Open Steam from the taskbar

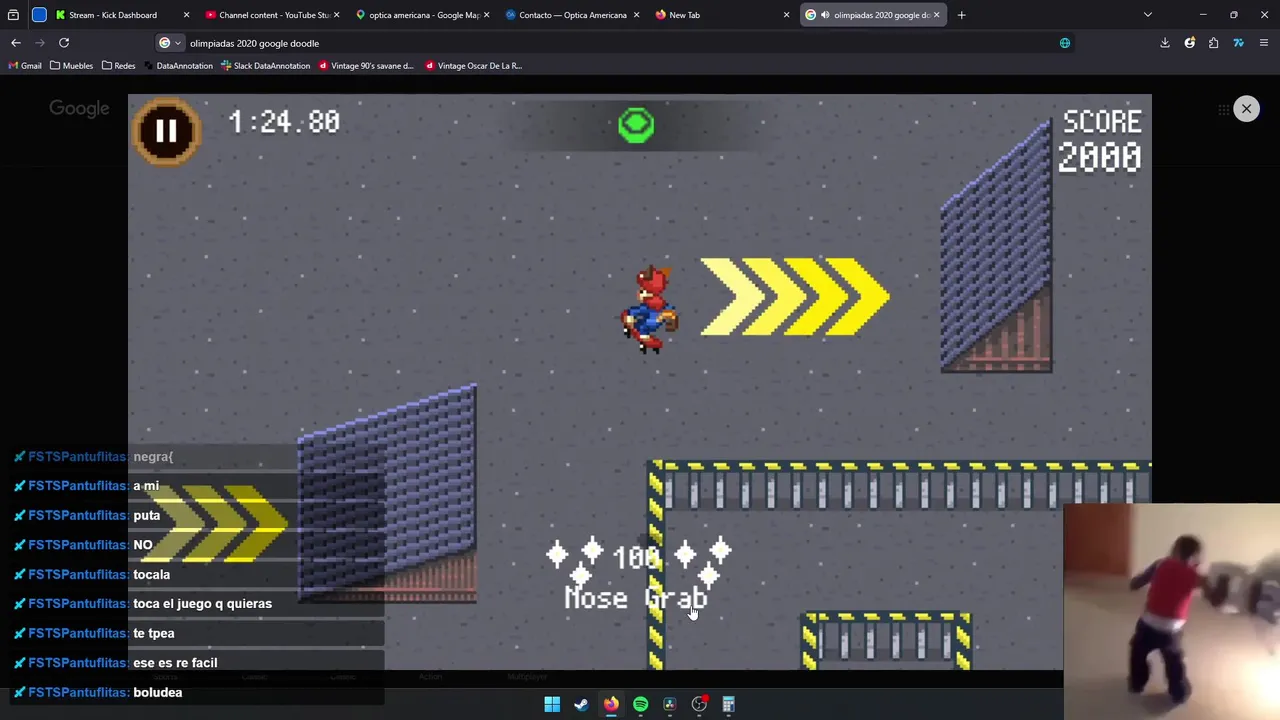click(581, 704)
